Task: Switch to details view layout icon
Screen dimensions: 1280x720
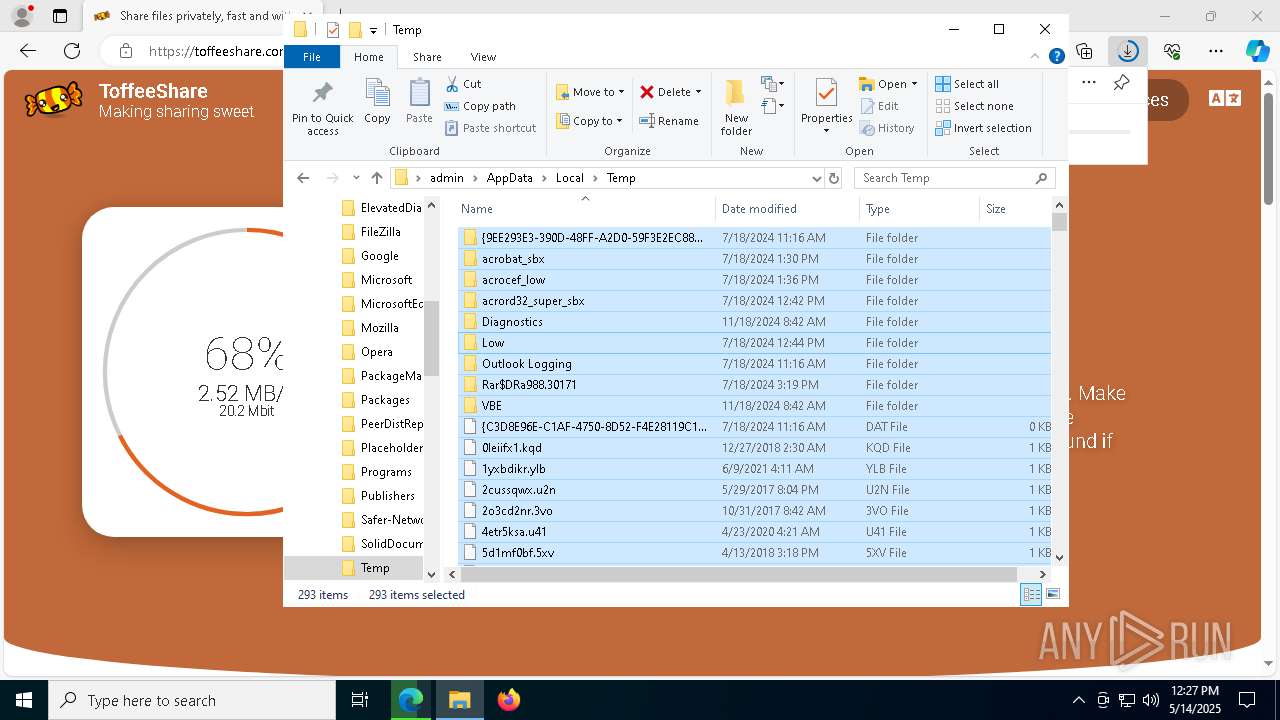Action: [1031, 595]
